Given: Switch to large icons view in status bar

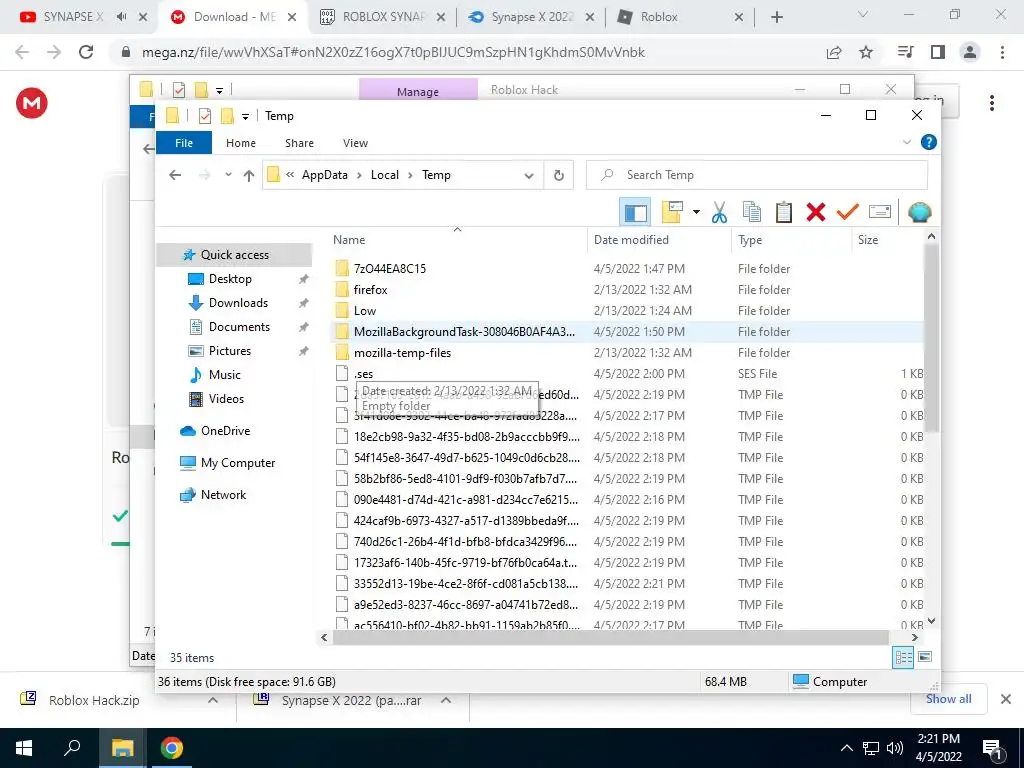Looking at the screenshot, I should coord(925,657).
